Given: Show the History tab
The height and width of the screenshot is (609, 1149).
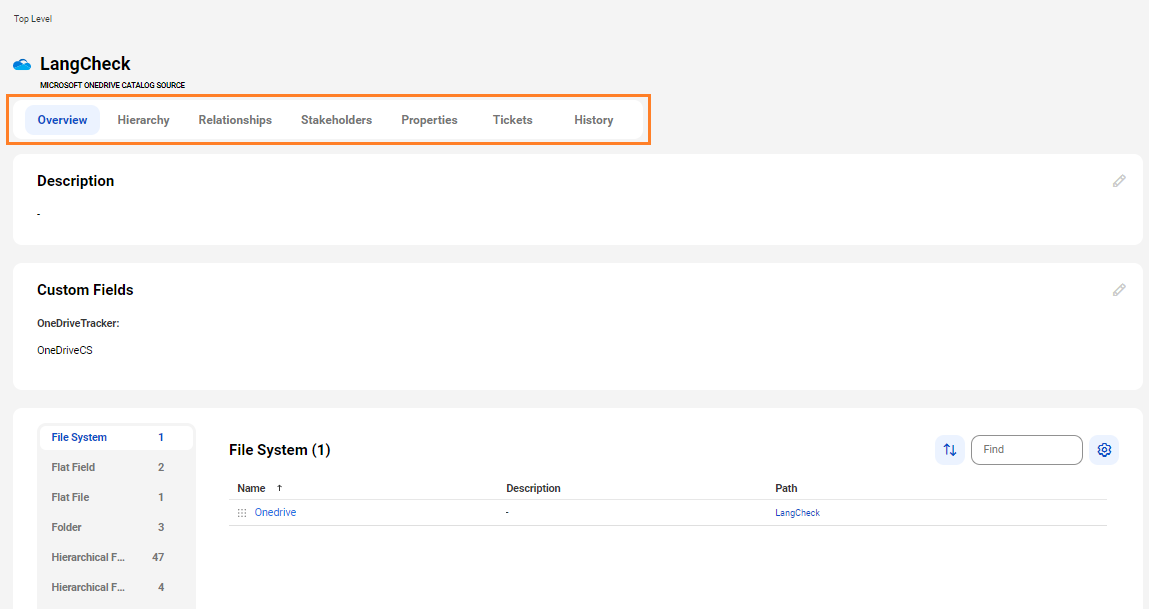Looking at the screenshot, I should [x=594, y=120].
